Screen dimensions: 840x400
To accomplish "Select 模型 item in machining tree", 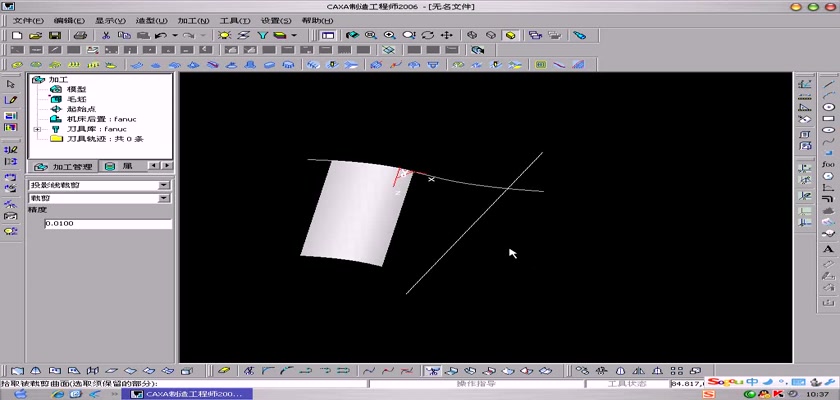I will pos(77,89).
